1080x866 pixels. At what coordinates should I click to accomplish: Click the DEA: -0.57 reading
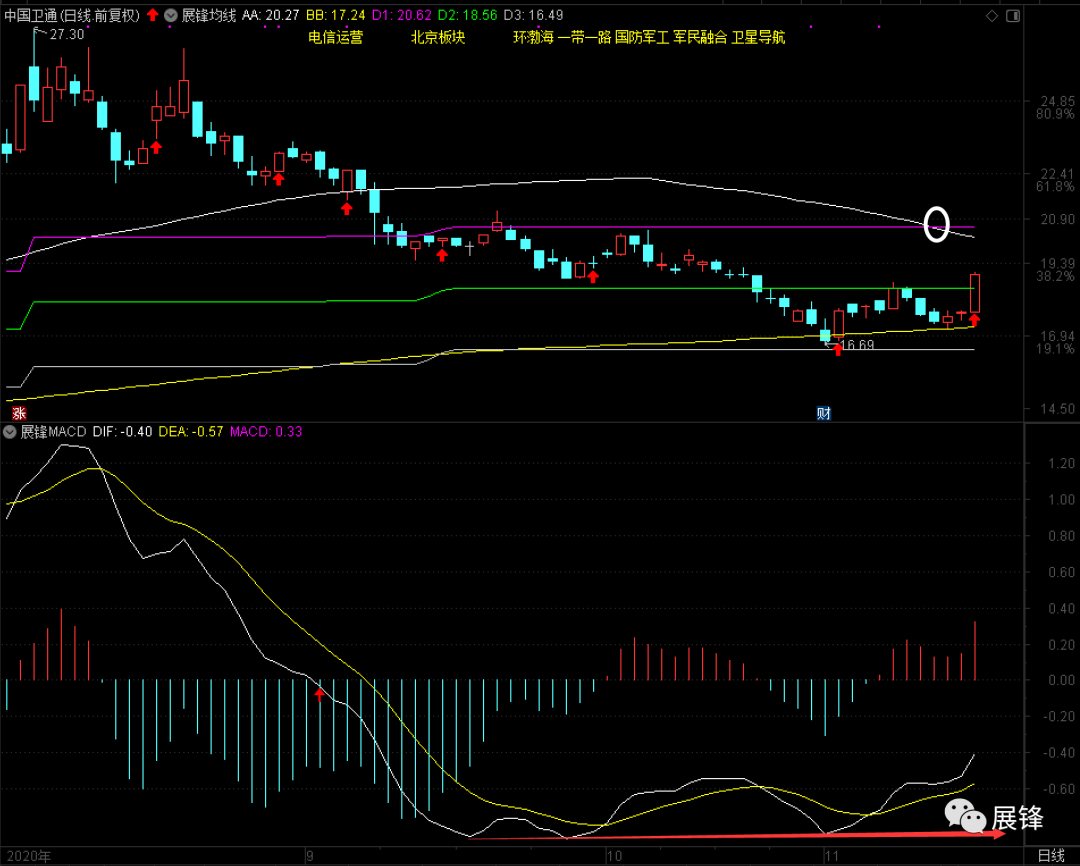pyautogui.click(x=191, y=432)
